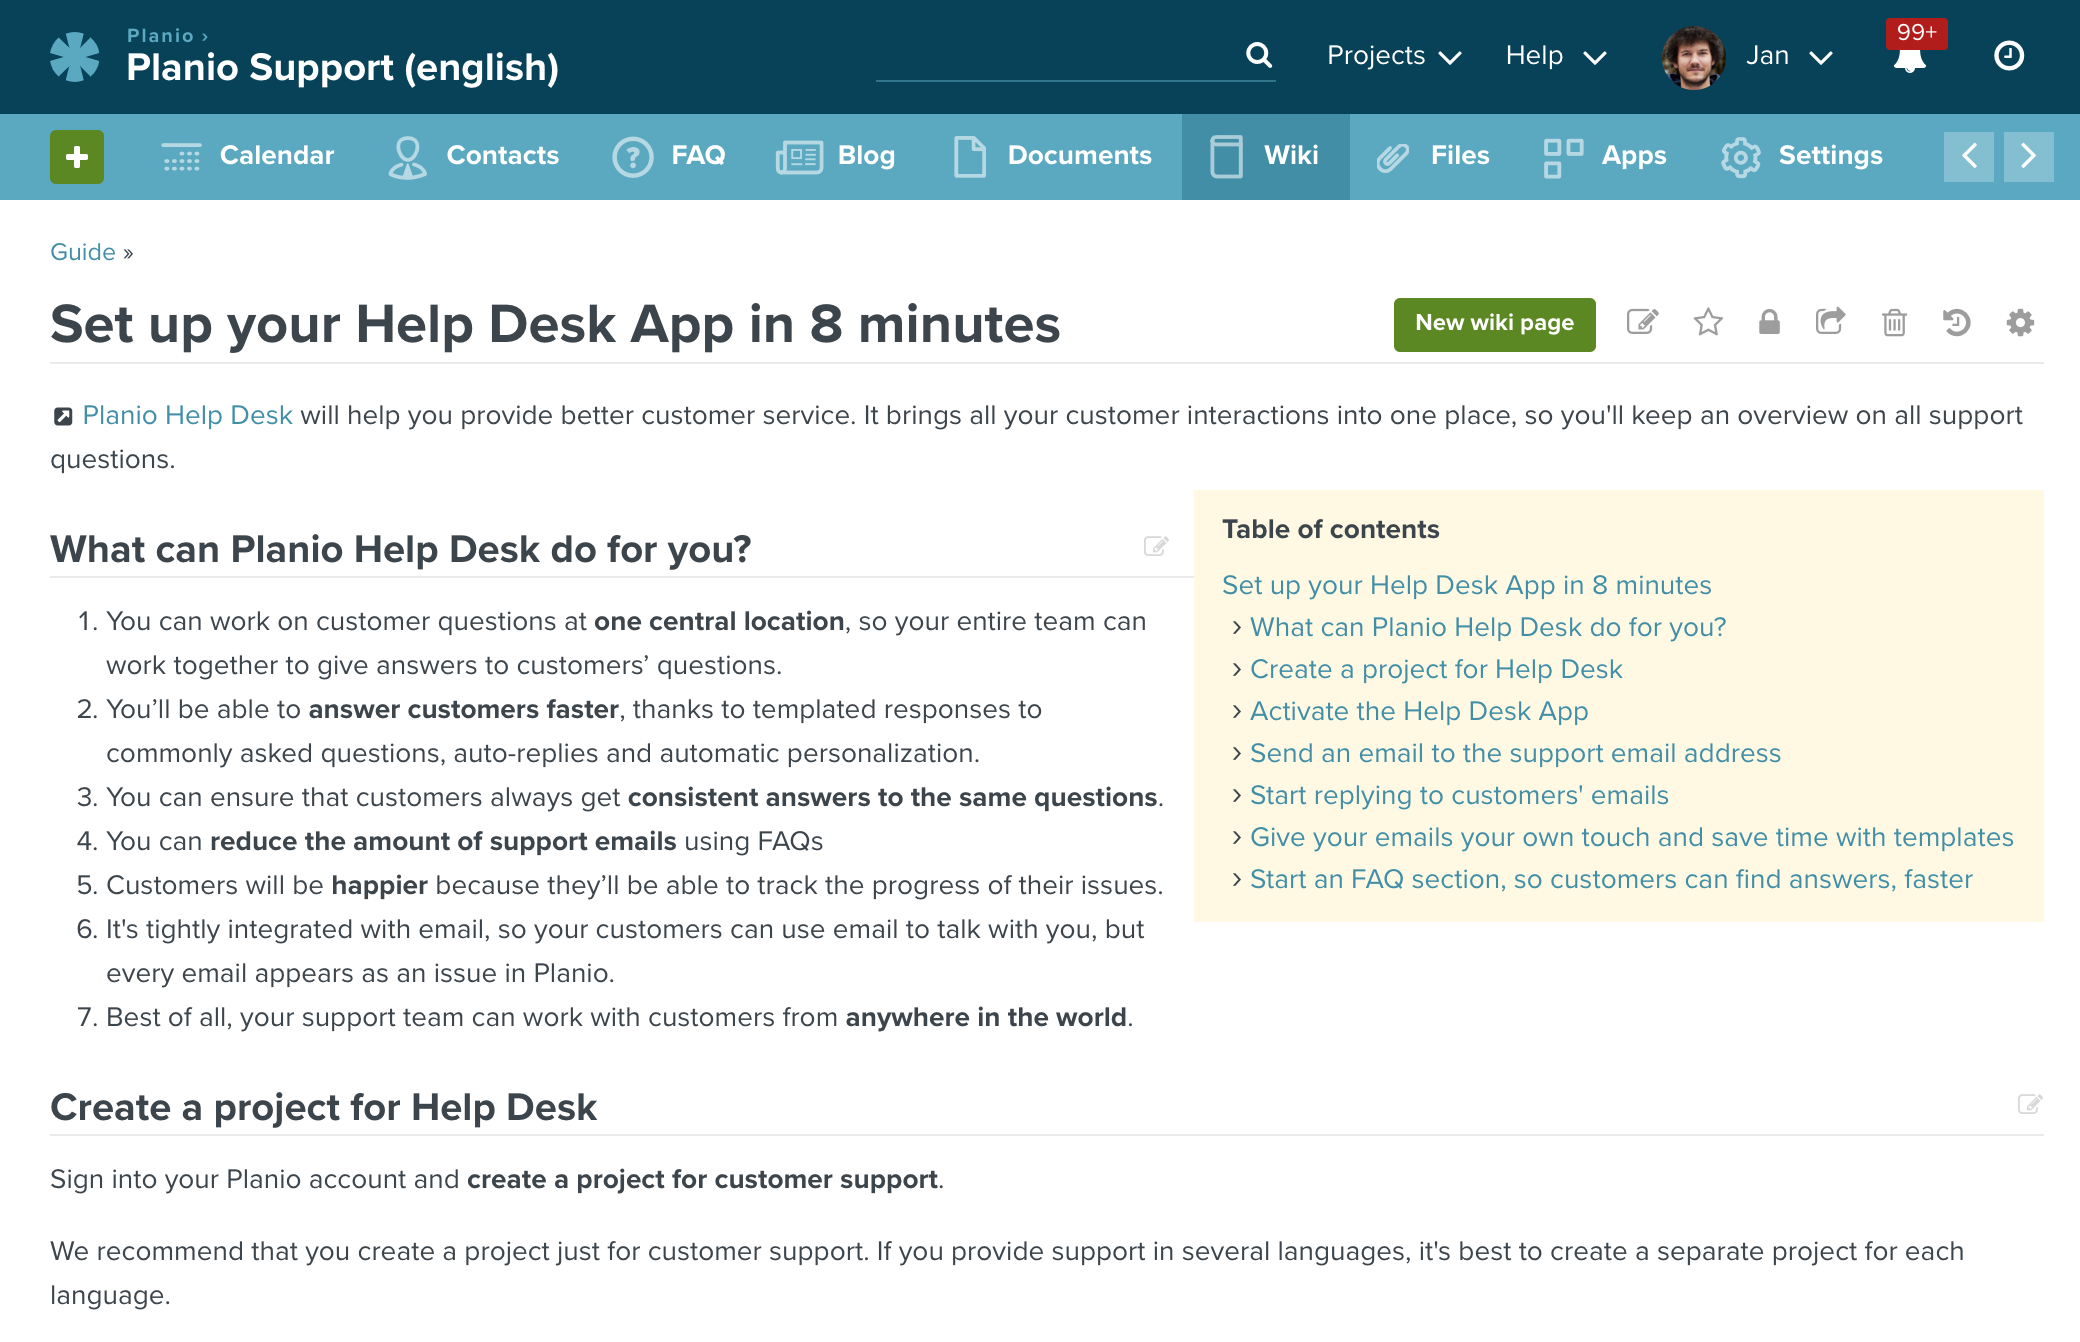Click the Apps grid icon

1563,157
